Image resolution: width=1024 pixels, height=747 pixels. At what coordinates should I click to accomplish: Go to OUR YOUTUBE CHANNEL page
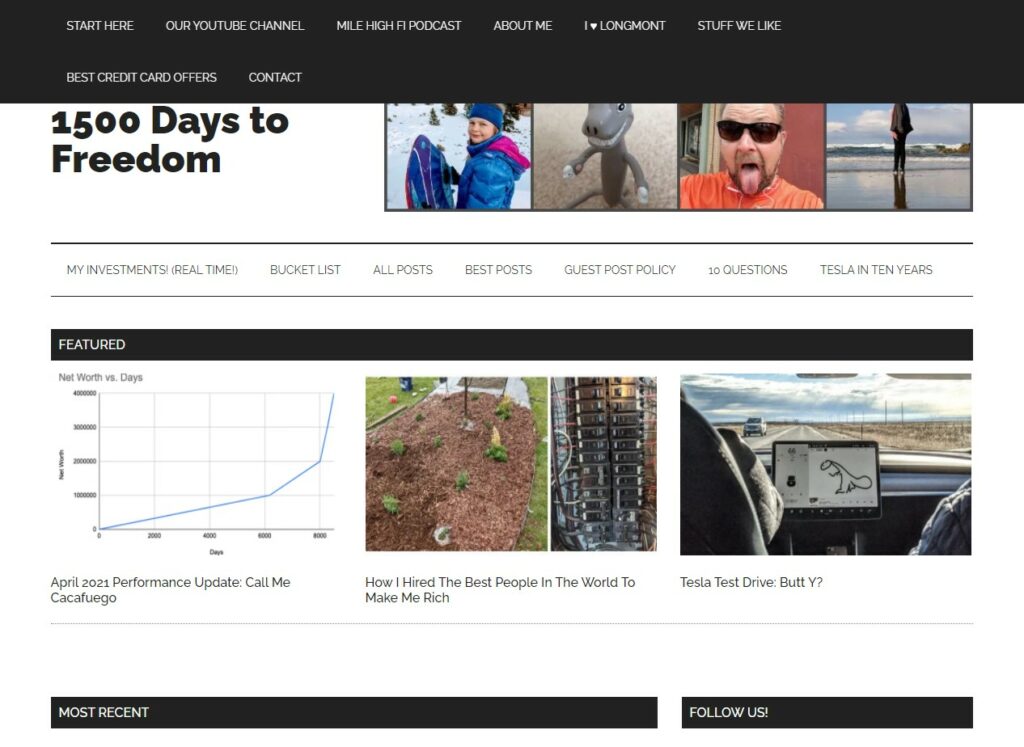pos(234,25)
